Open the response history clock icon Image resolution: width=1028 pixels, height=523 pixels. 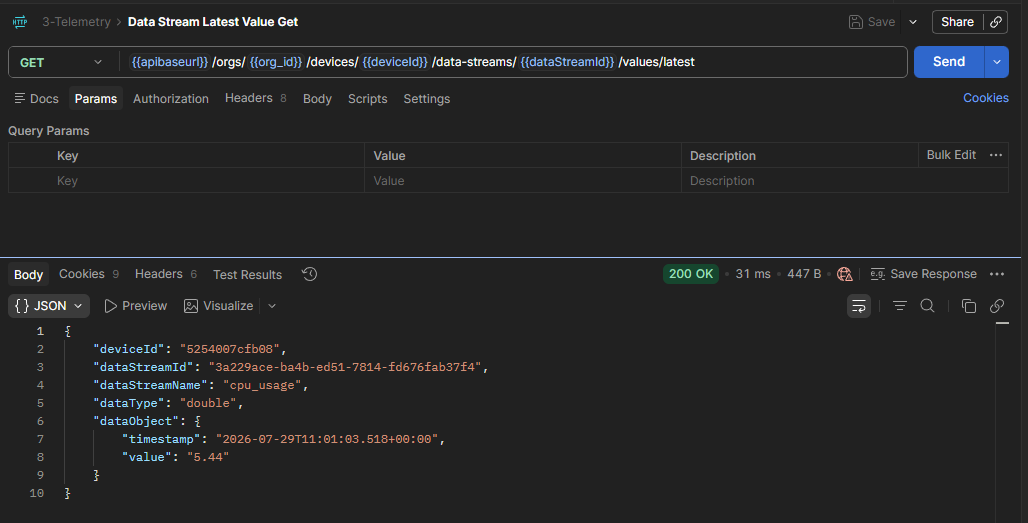coord(309,274)
